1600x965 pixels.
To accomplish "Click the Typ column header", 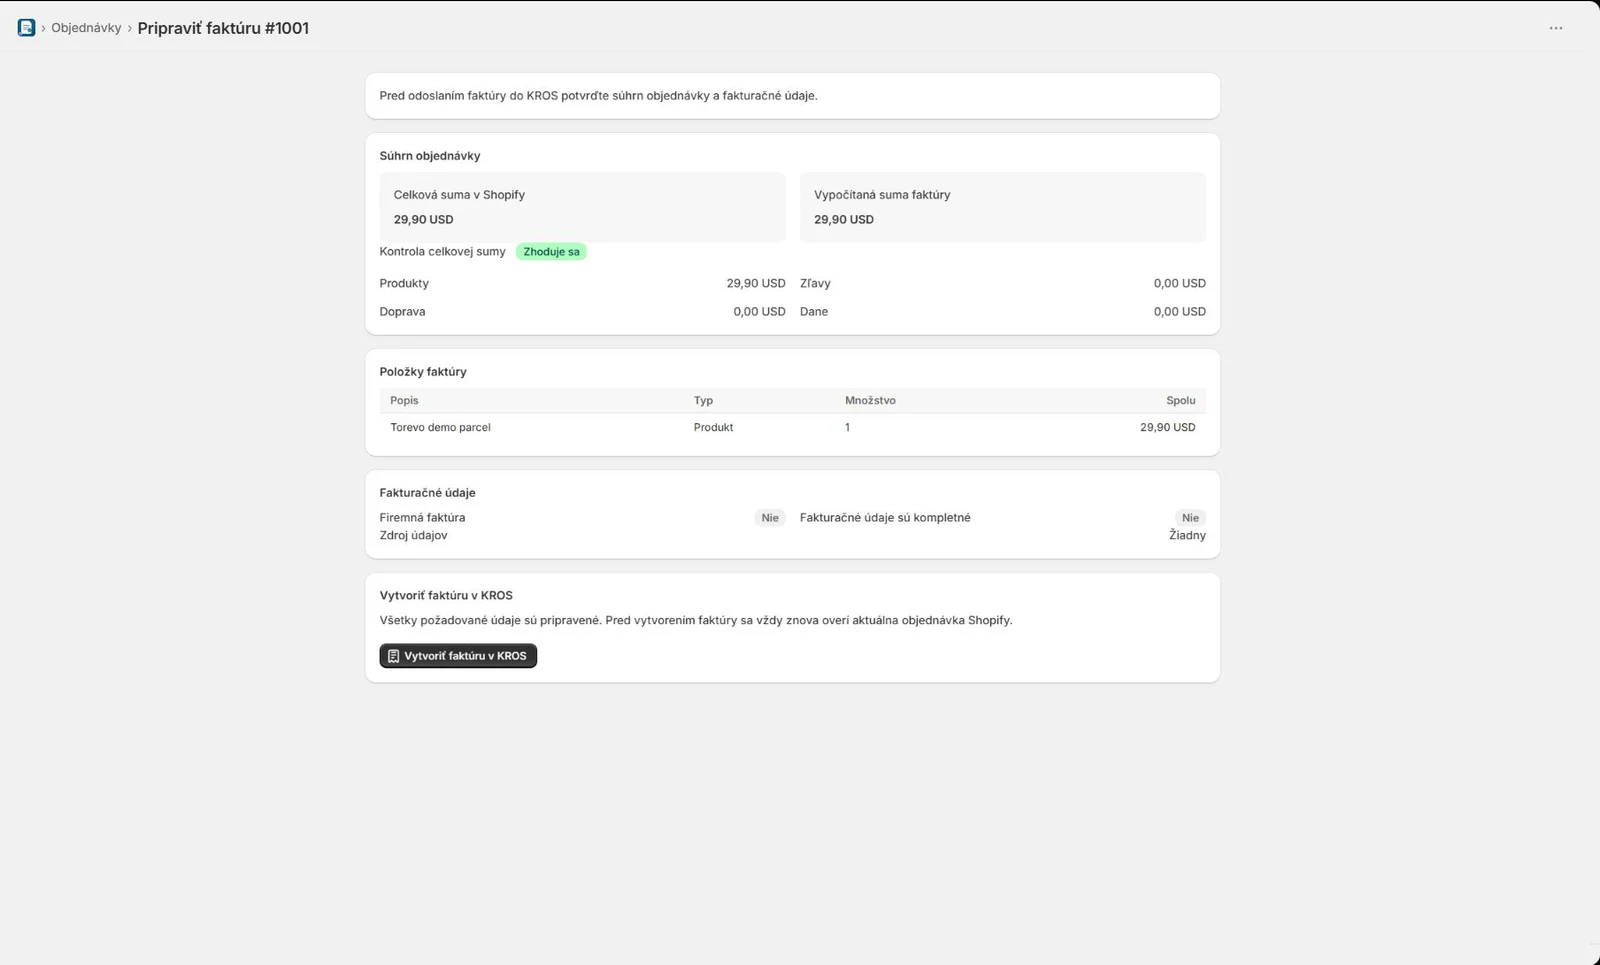I will 703,400.
